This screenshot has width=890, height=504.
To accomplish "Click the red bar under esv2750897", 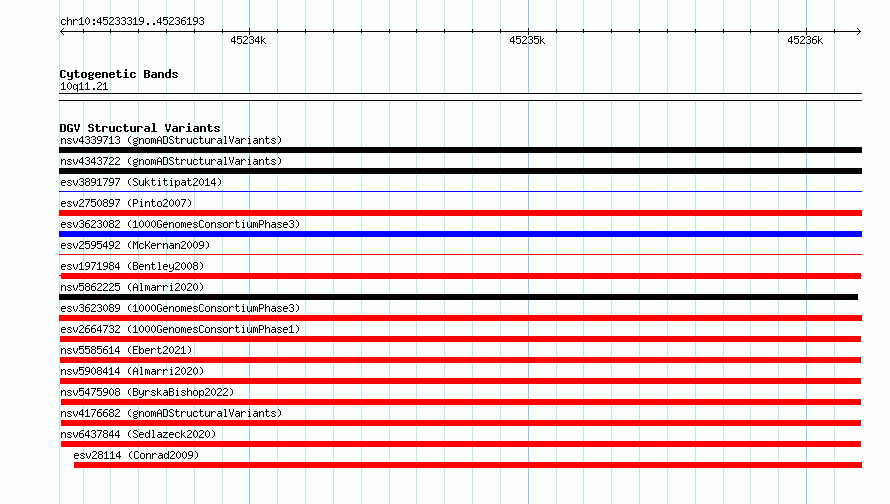I will tap(460, 213).
